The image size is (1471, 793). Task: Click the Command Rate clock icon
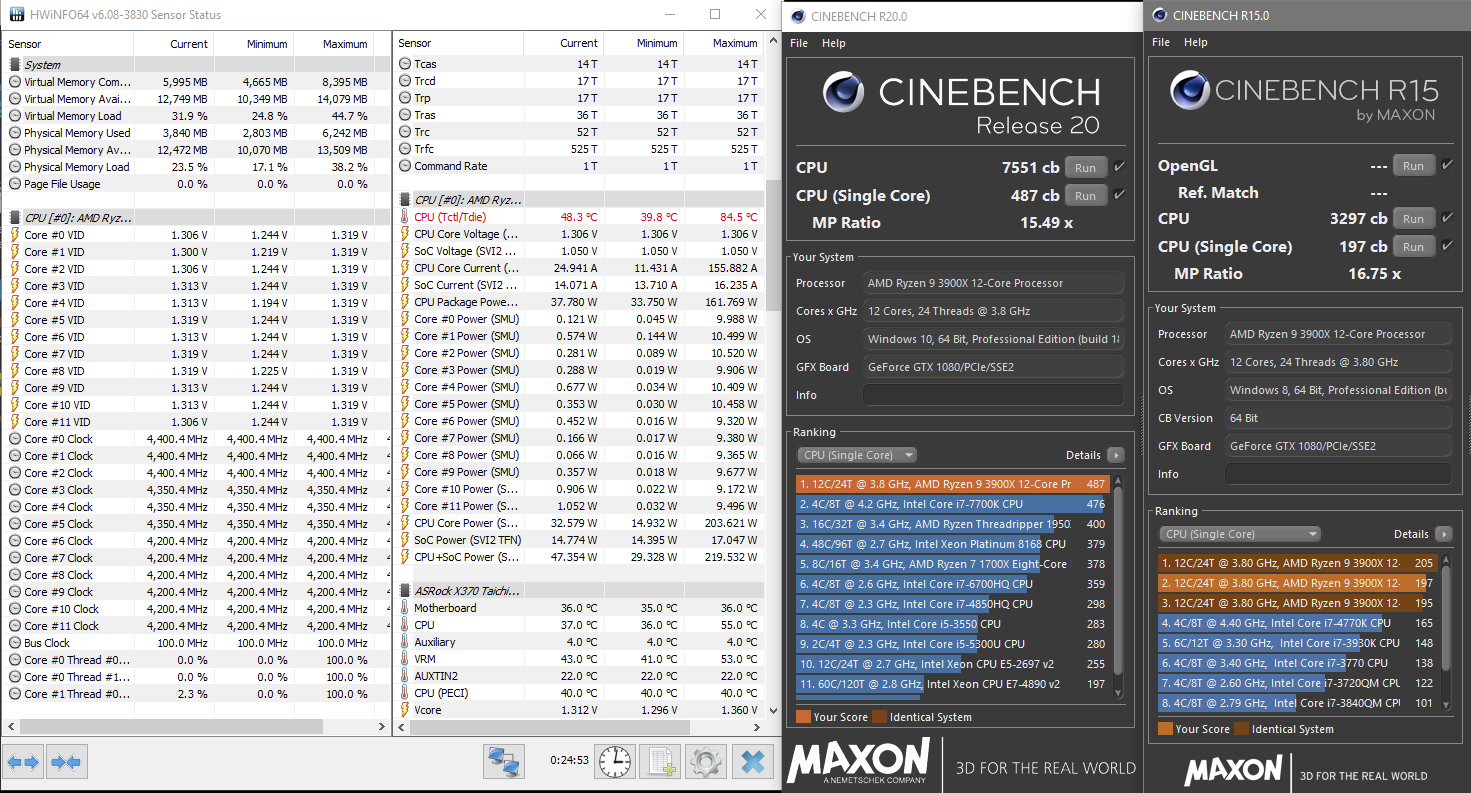(404, 166)
